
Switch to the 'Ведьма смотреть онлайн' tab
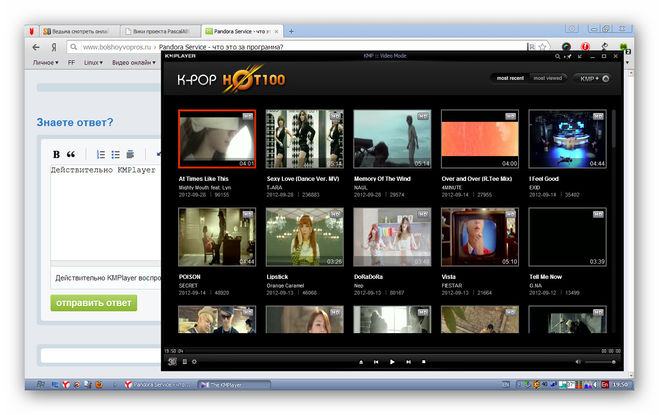(x=79, y=31)
